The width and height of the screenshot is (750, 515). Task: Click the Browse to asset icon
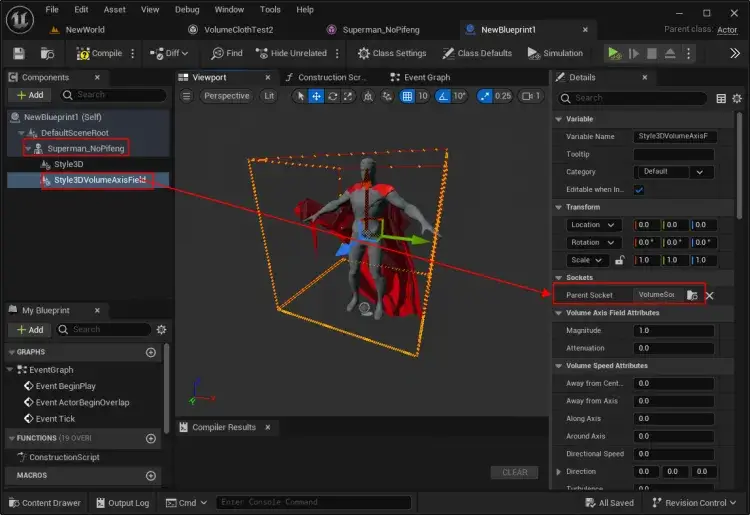click(x=48, y=53)
